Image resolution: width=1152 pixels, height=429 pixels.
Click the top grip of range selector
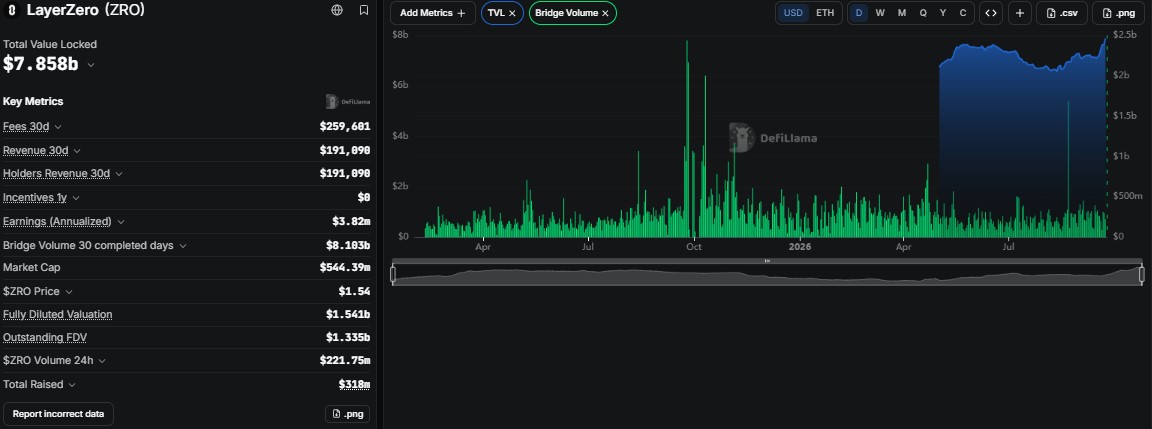coord(767,261)
